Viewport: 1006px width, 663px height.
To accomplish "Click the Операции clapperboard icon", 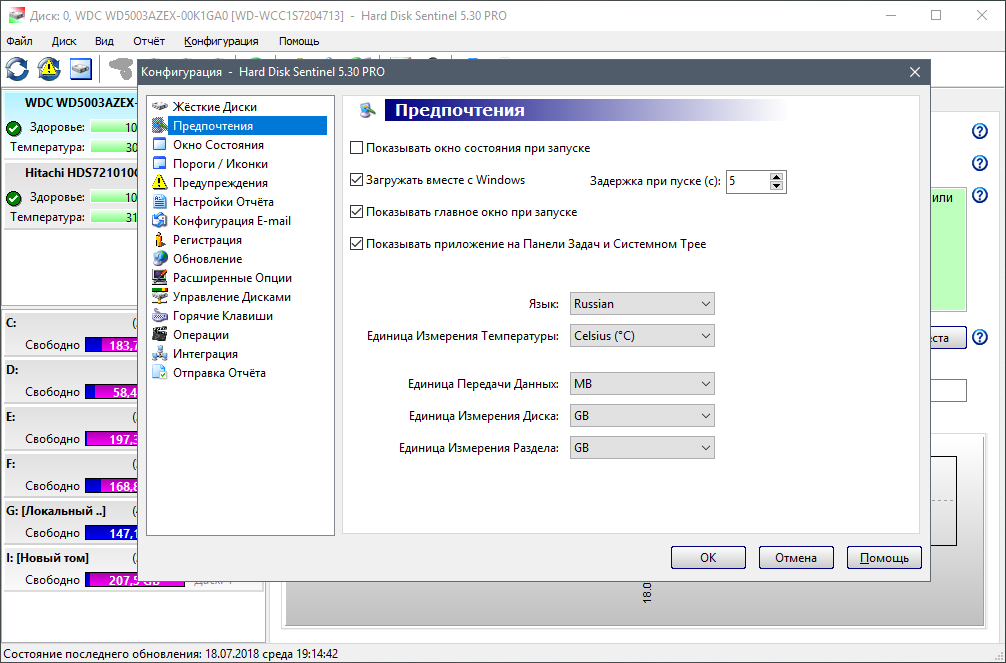I will 160,334.
